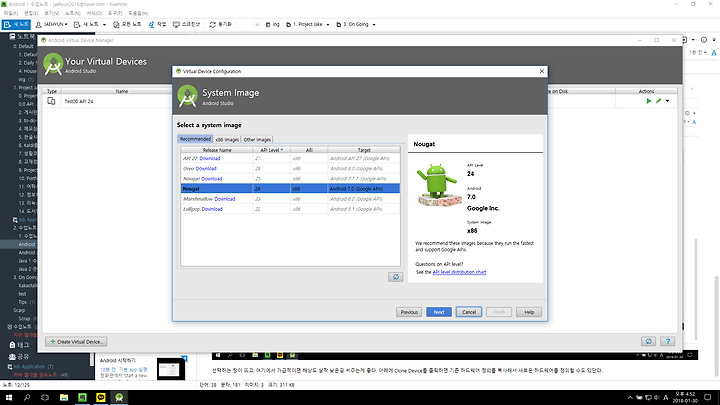Switch to Recommended tab
This screenshot has height=405, width=720.
coord(195,139)
